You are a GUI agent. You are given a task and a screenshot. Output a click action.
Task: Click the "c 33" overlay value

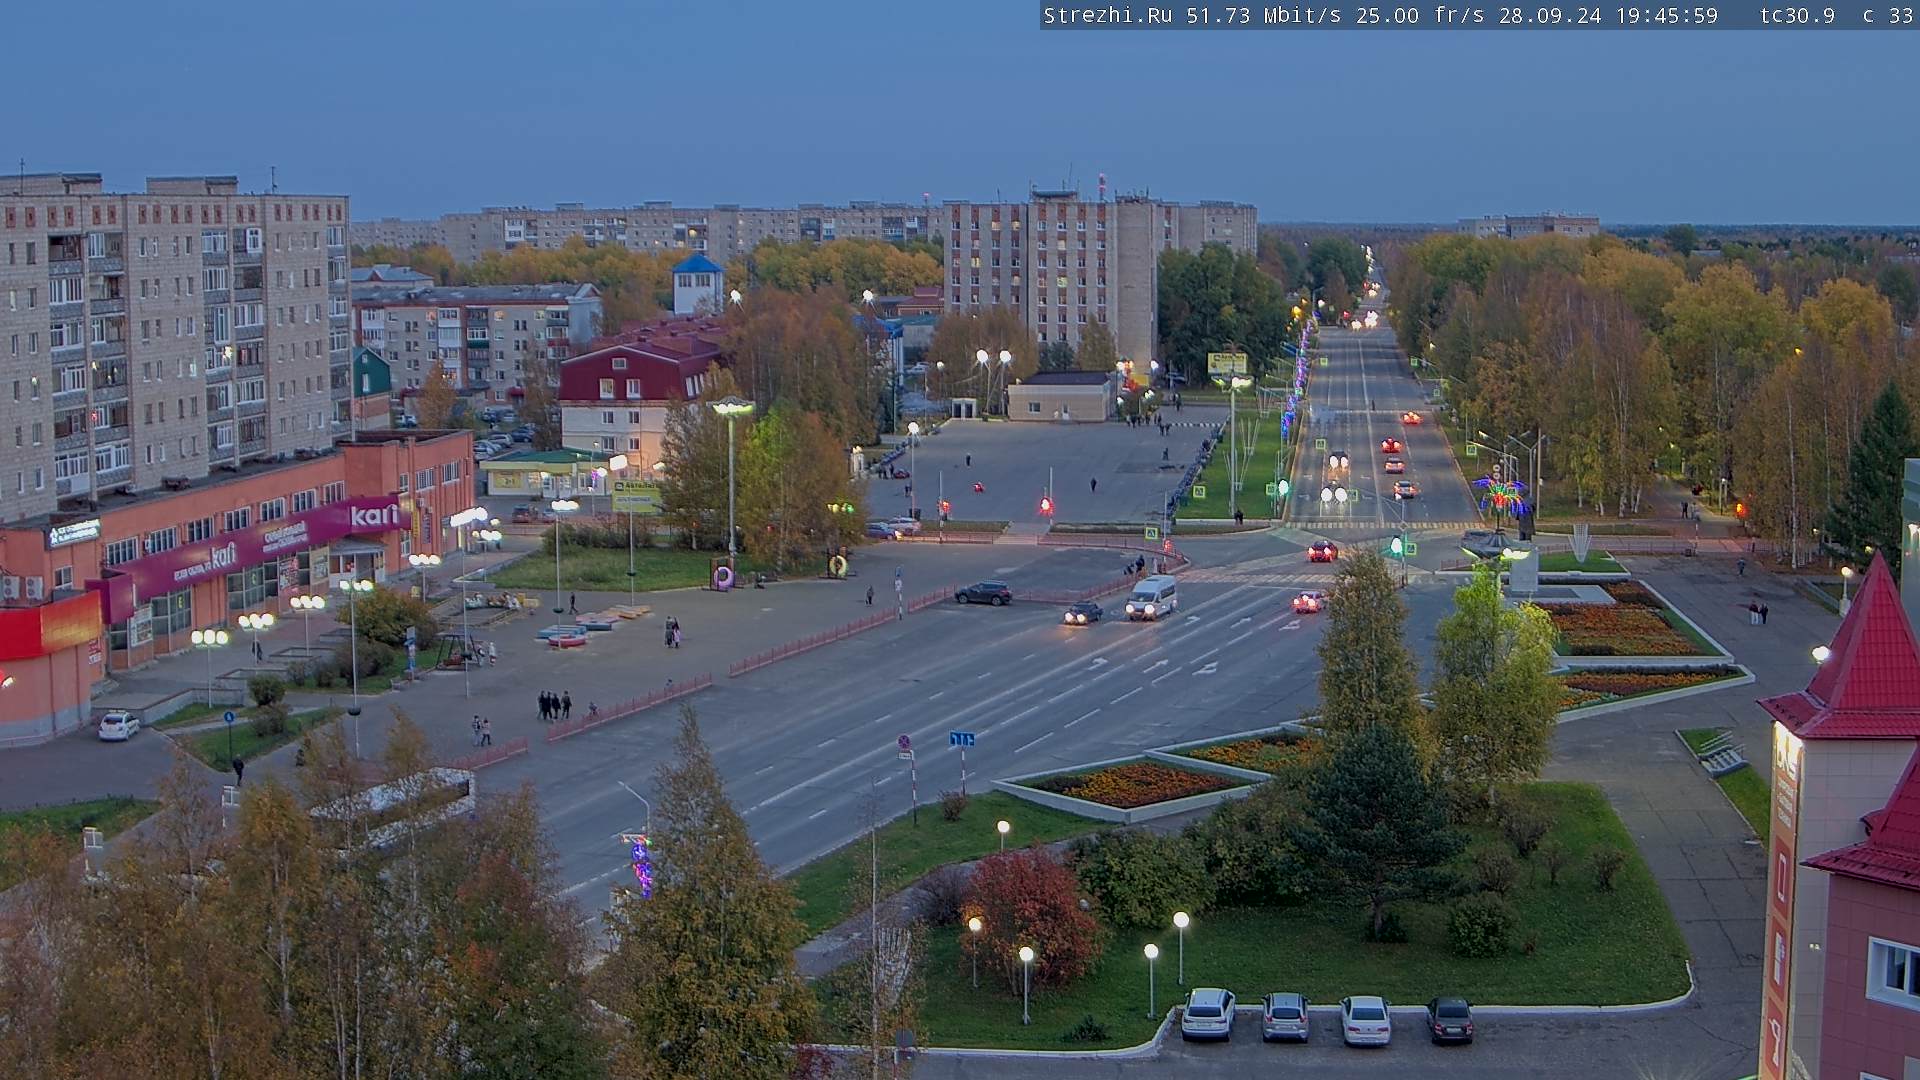point(1887,16)
